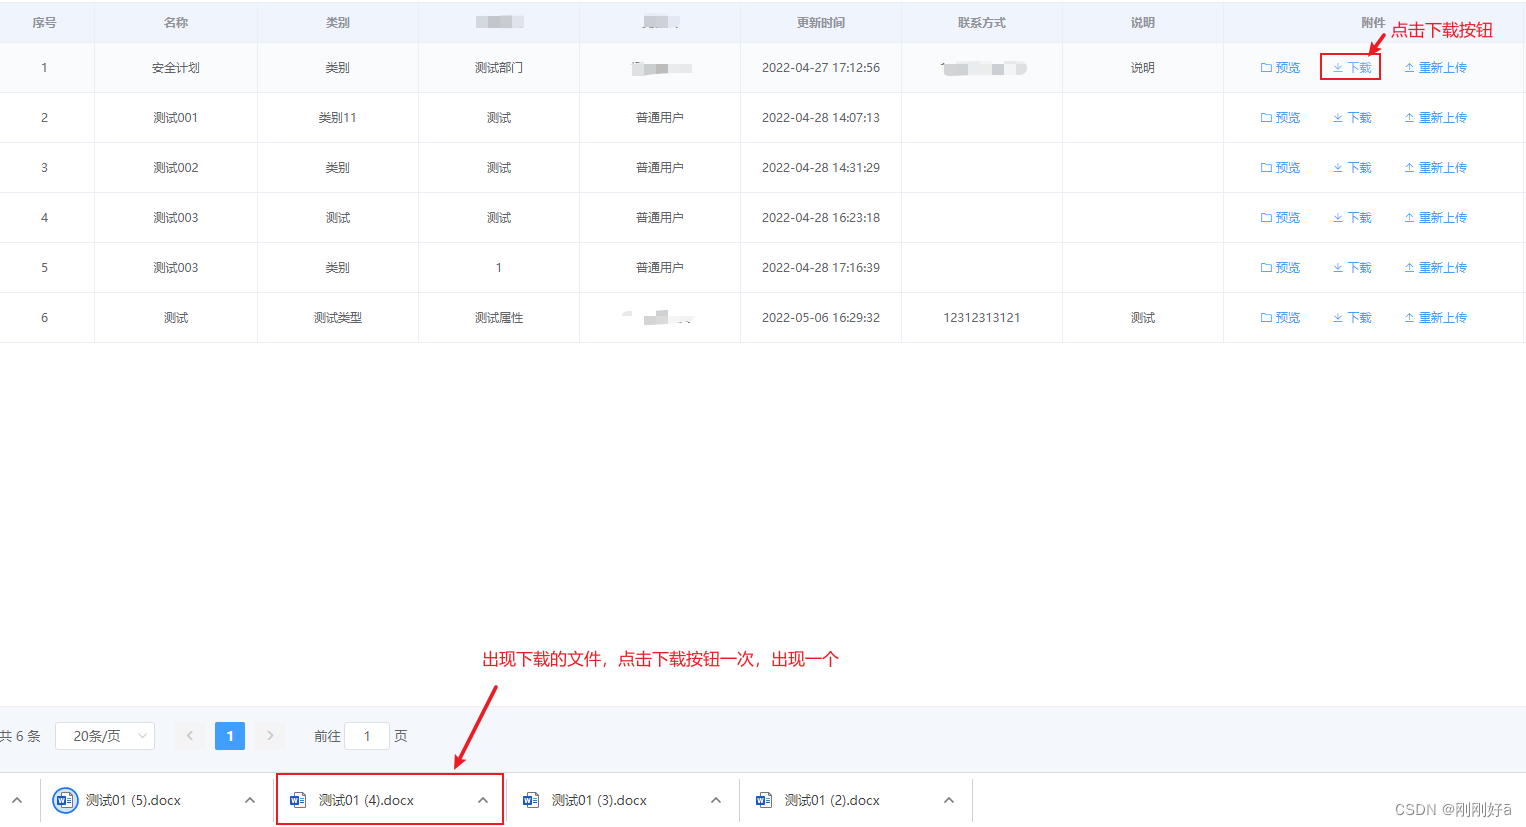Preview attachment for row 5 测试003

1280,268
